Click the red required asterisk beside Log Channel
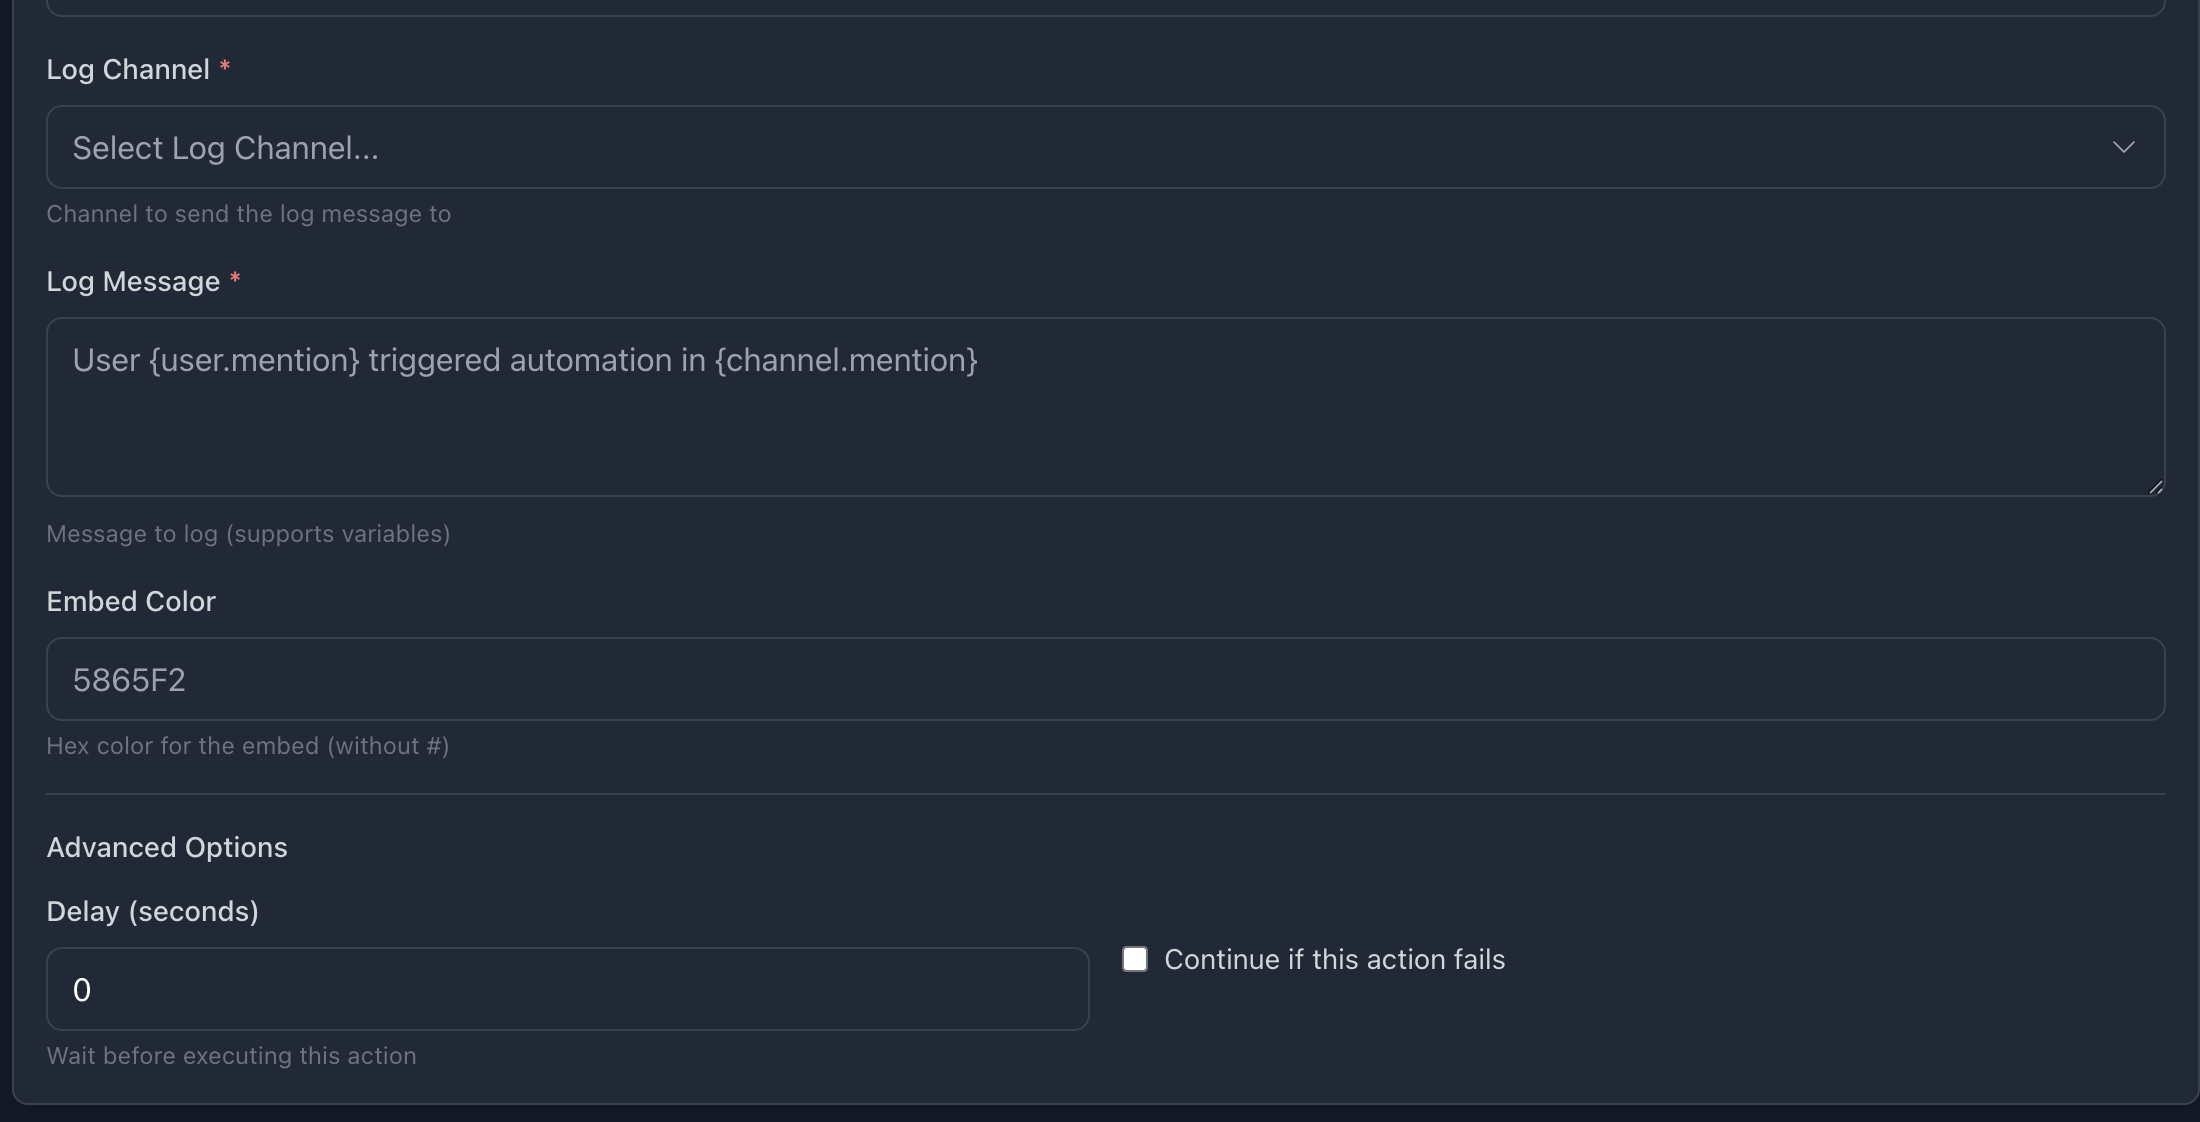This screenshot has width=2200, height=1122. [225, 67]
